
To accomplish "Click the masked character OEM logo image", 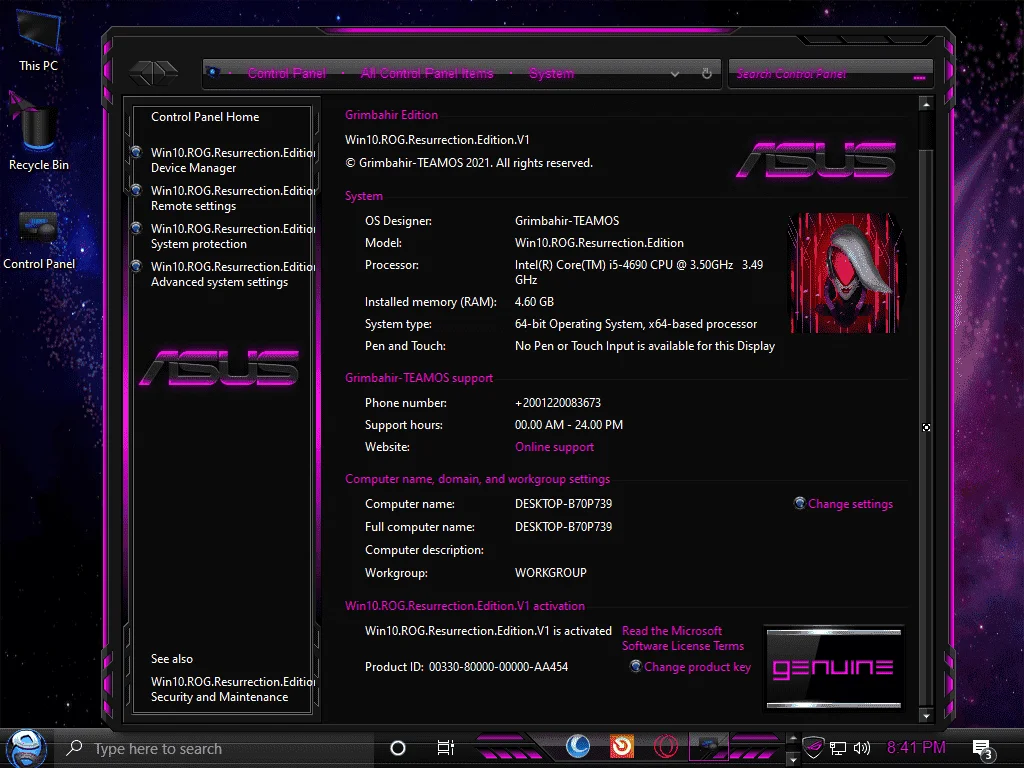I will tap(844, 273).
